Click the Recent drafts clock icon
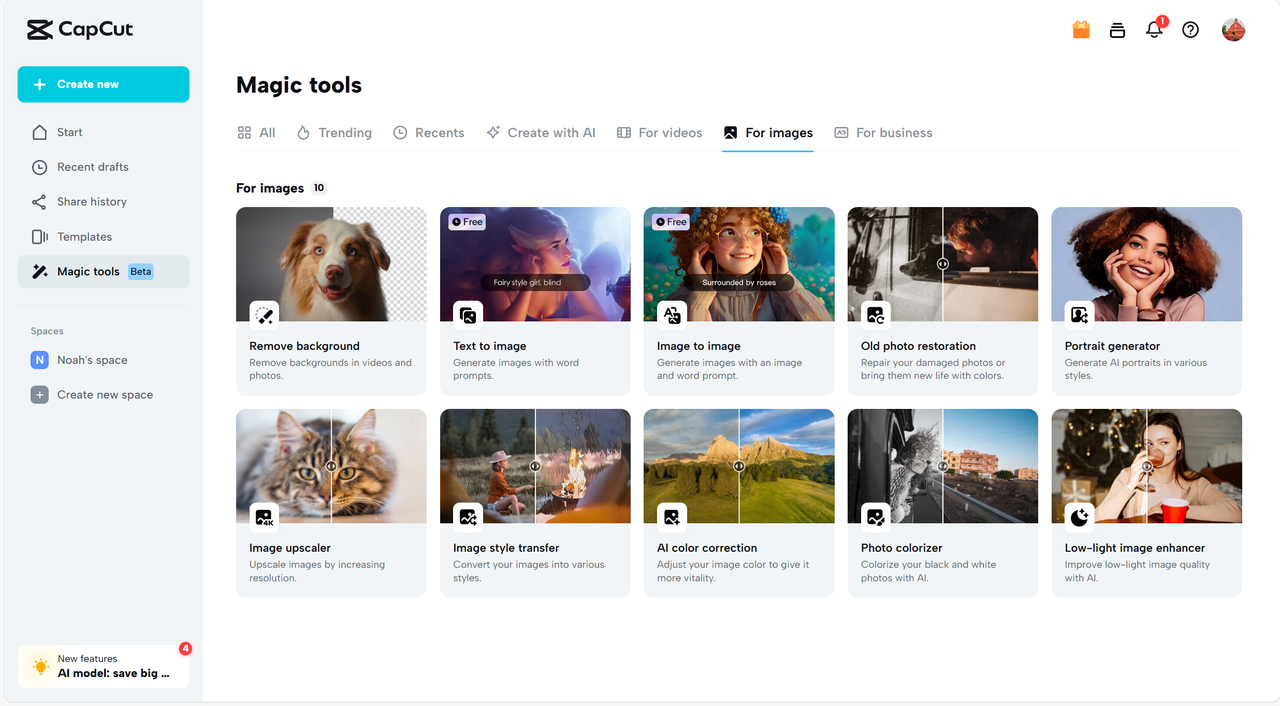This screenshot has width=1280, height=706. [x=39, y=167]
